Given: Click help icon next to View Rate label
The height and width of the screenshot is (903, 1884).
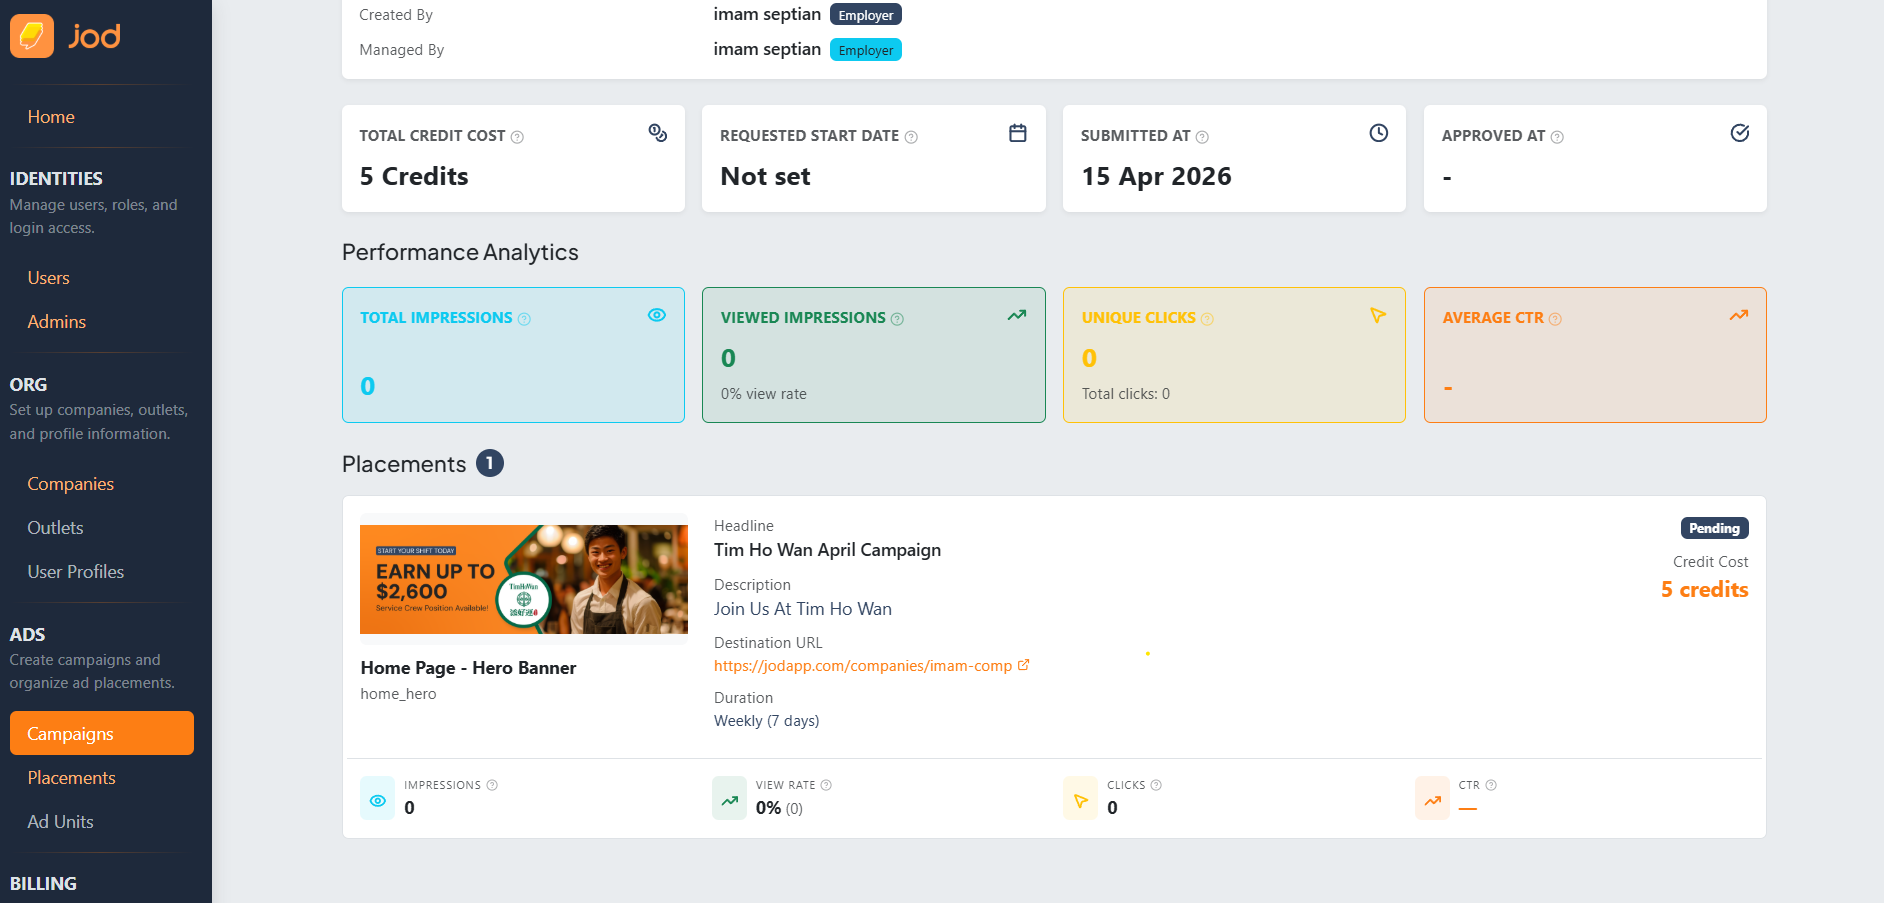Looking at the screenshot, I should [826, 785].
